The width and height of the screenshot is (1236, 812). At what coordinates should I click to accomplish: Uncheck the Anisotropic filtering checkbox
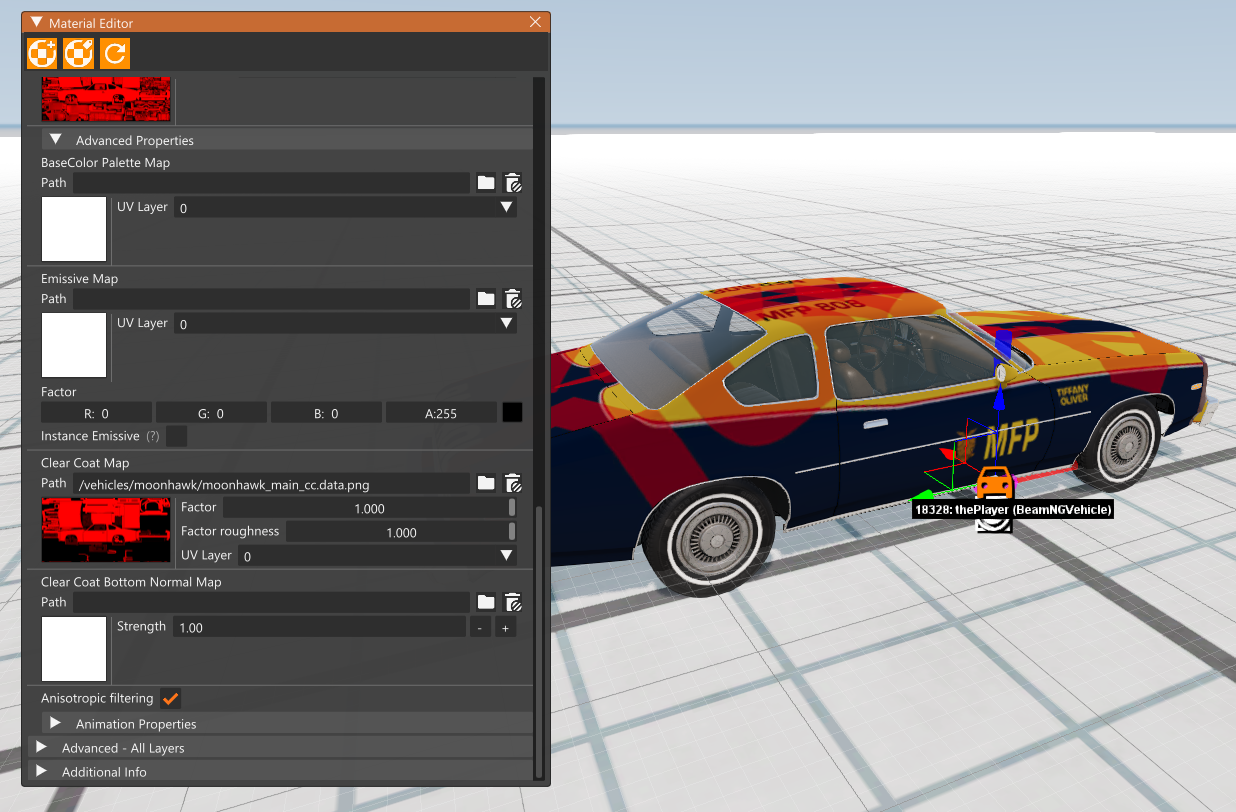click(170, 699)
